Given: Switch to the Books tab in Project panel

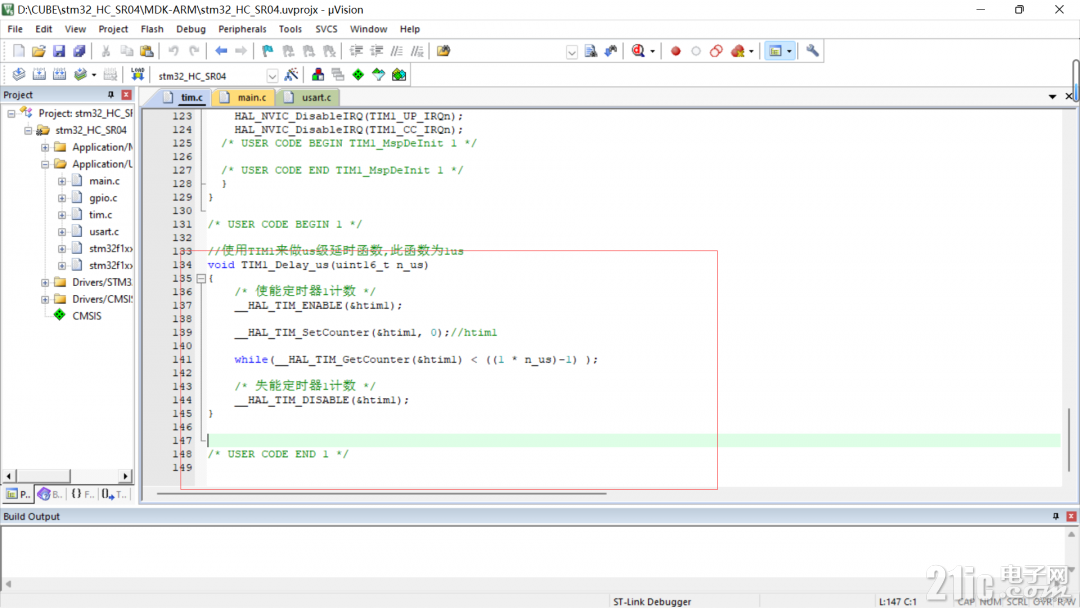Looking at the screenshot, I should (x=50, y=494).
